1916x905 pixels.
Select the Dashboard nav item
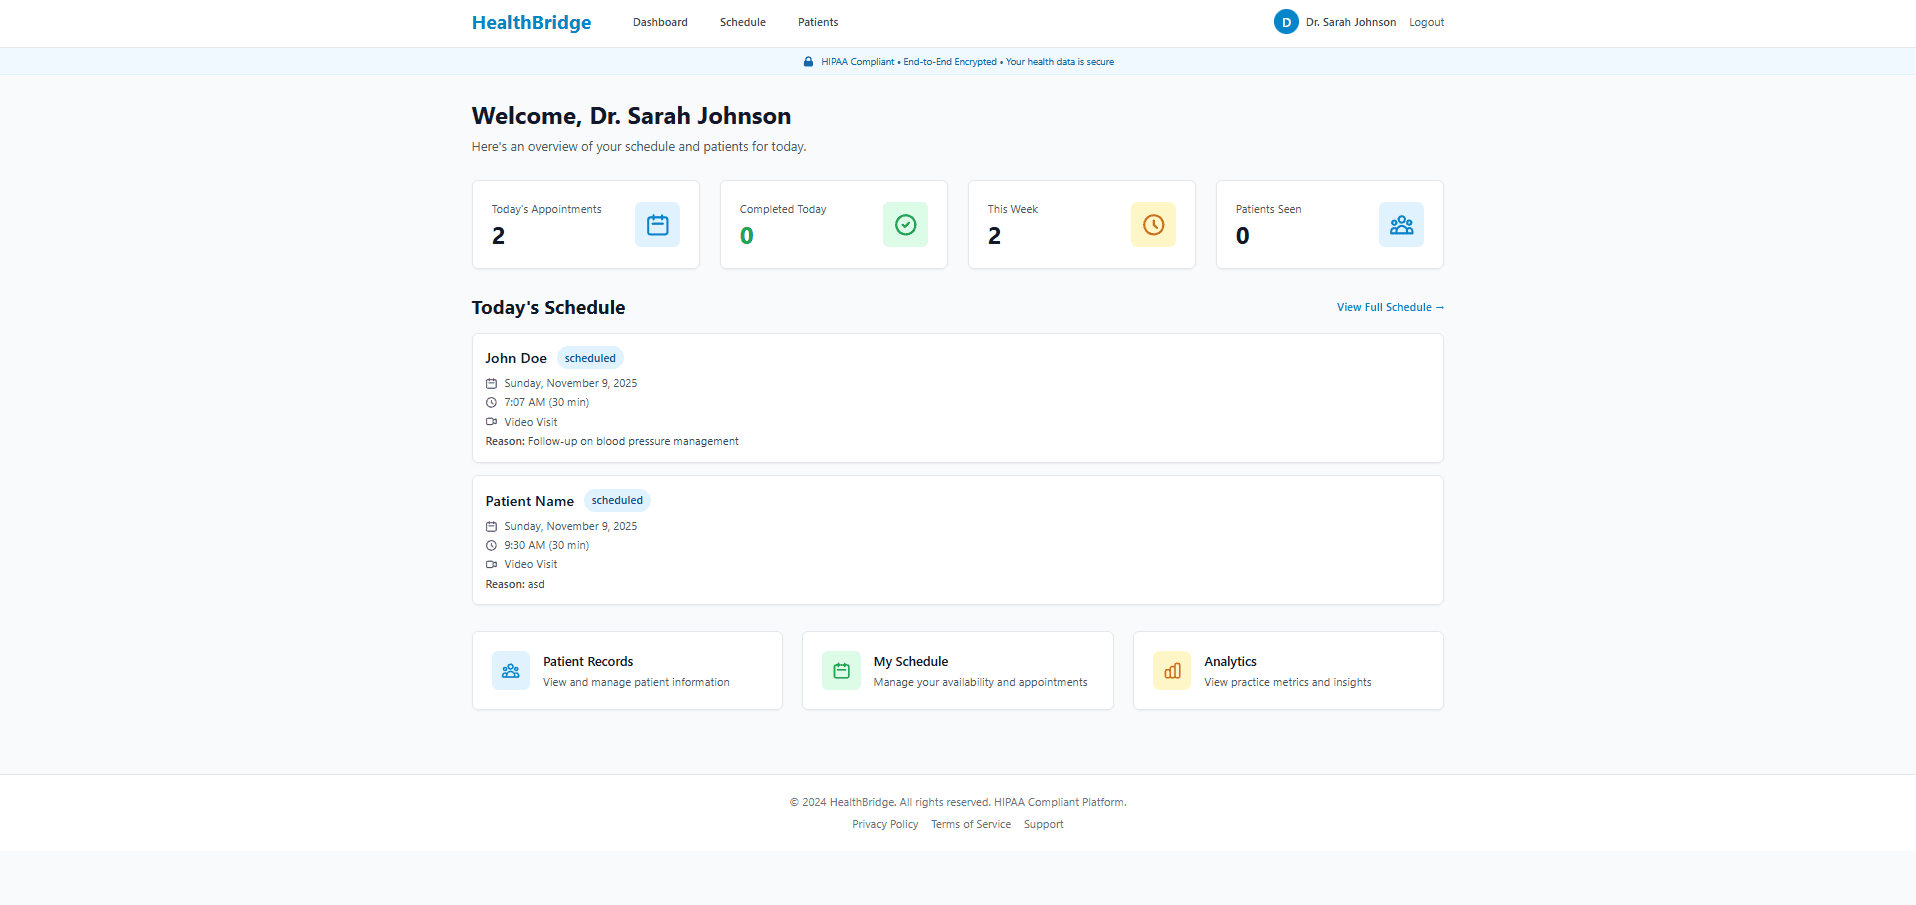point(660,22)
